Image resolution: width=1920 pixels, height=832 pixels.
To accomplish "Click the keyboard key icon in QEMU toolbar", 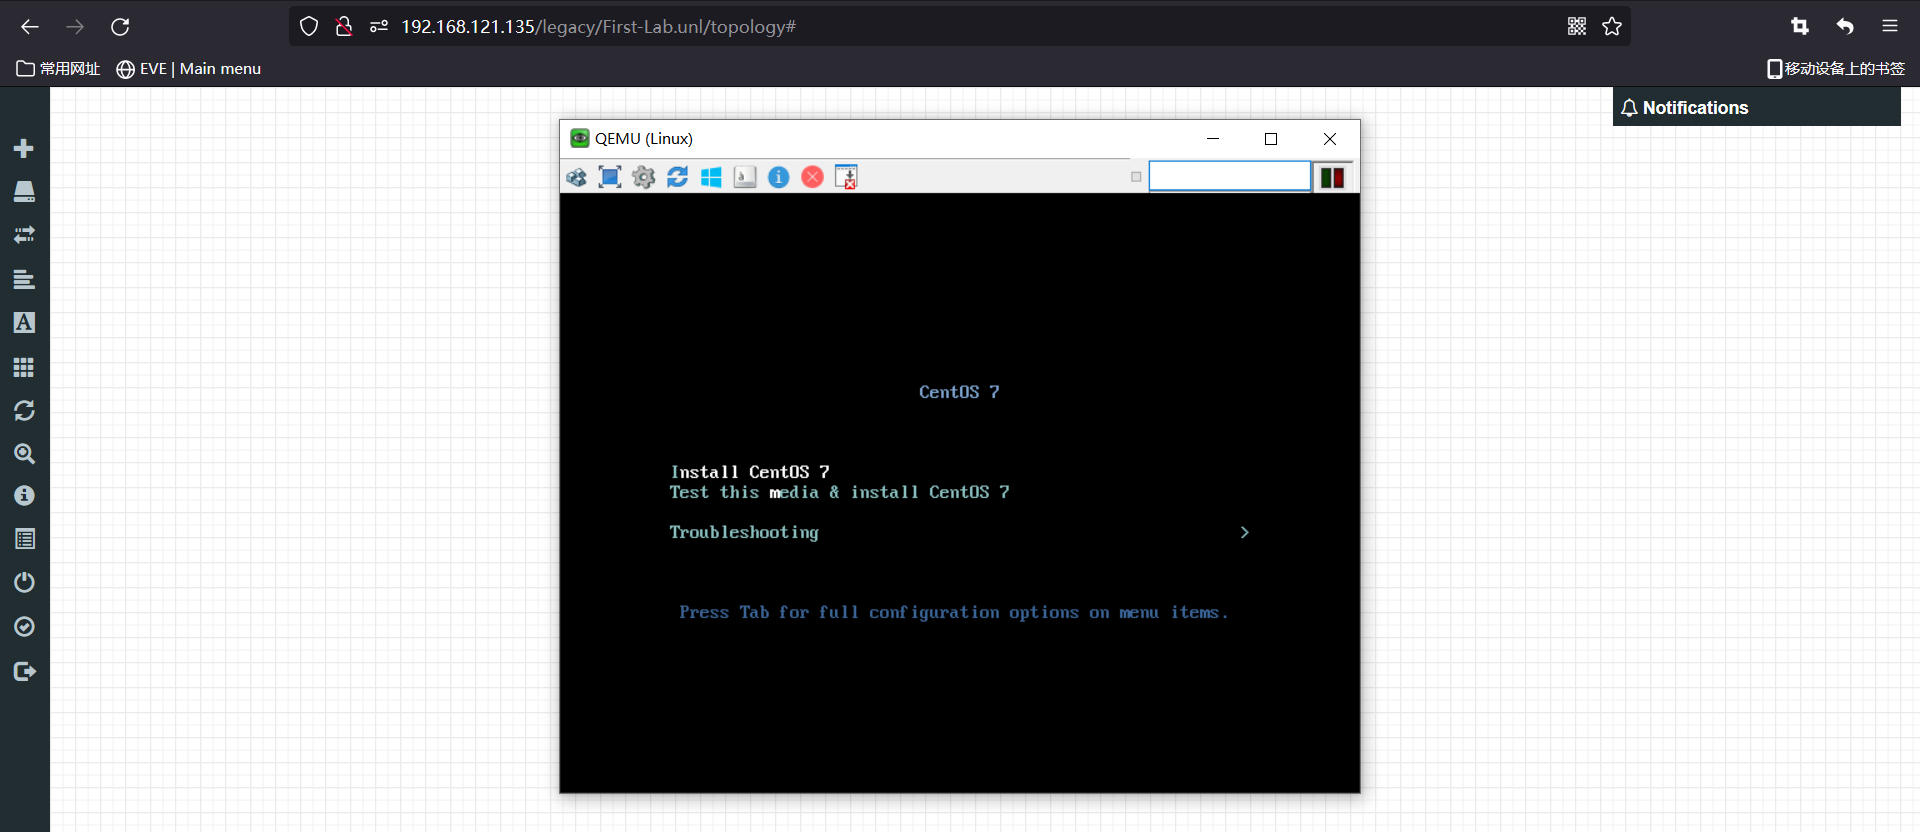I will [745, 177].
